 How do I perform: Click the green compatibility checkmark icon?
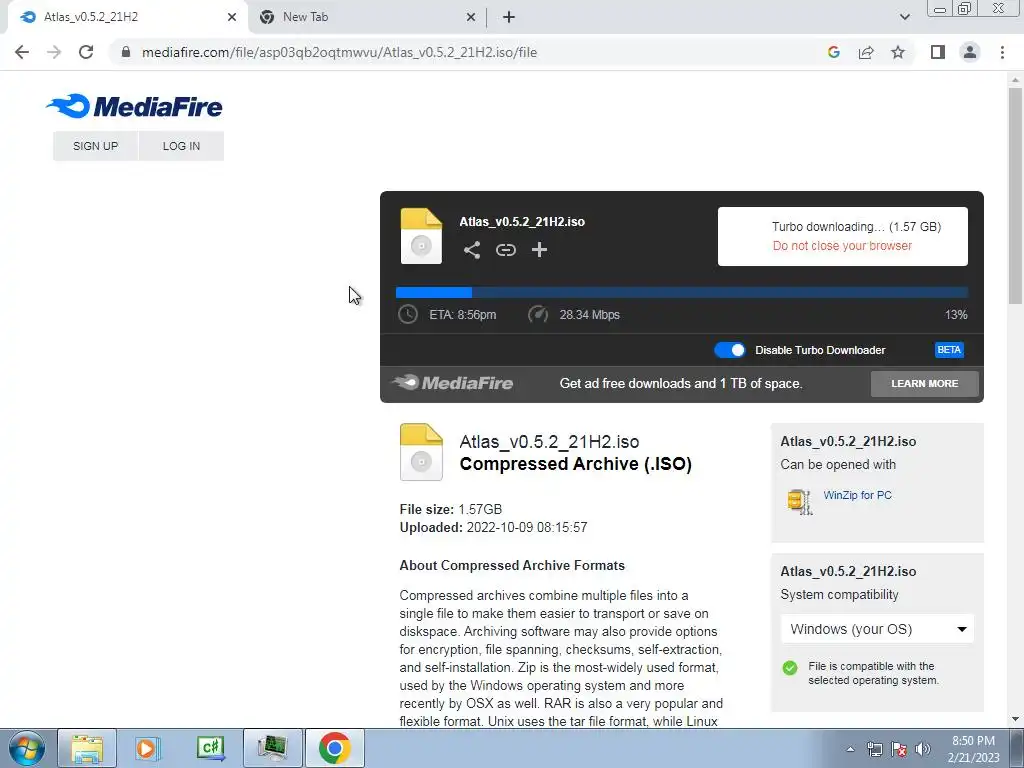coord(790,668)
